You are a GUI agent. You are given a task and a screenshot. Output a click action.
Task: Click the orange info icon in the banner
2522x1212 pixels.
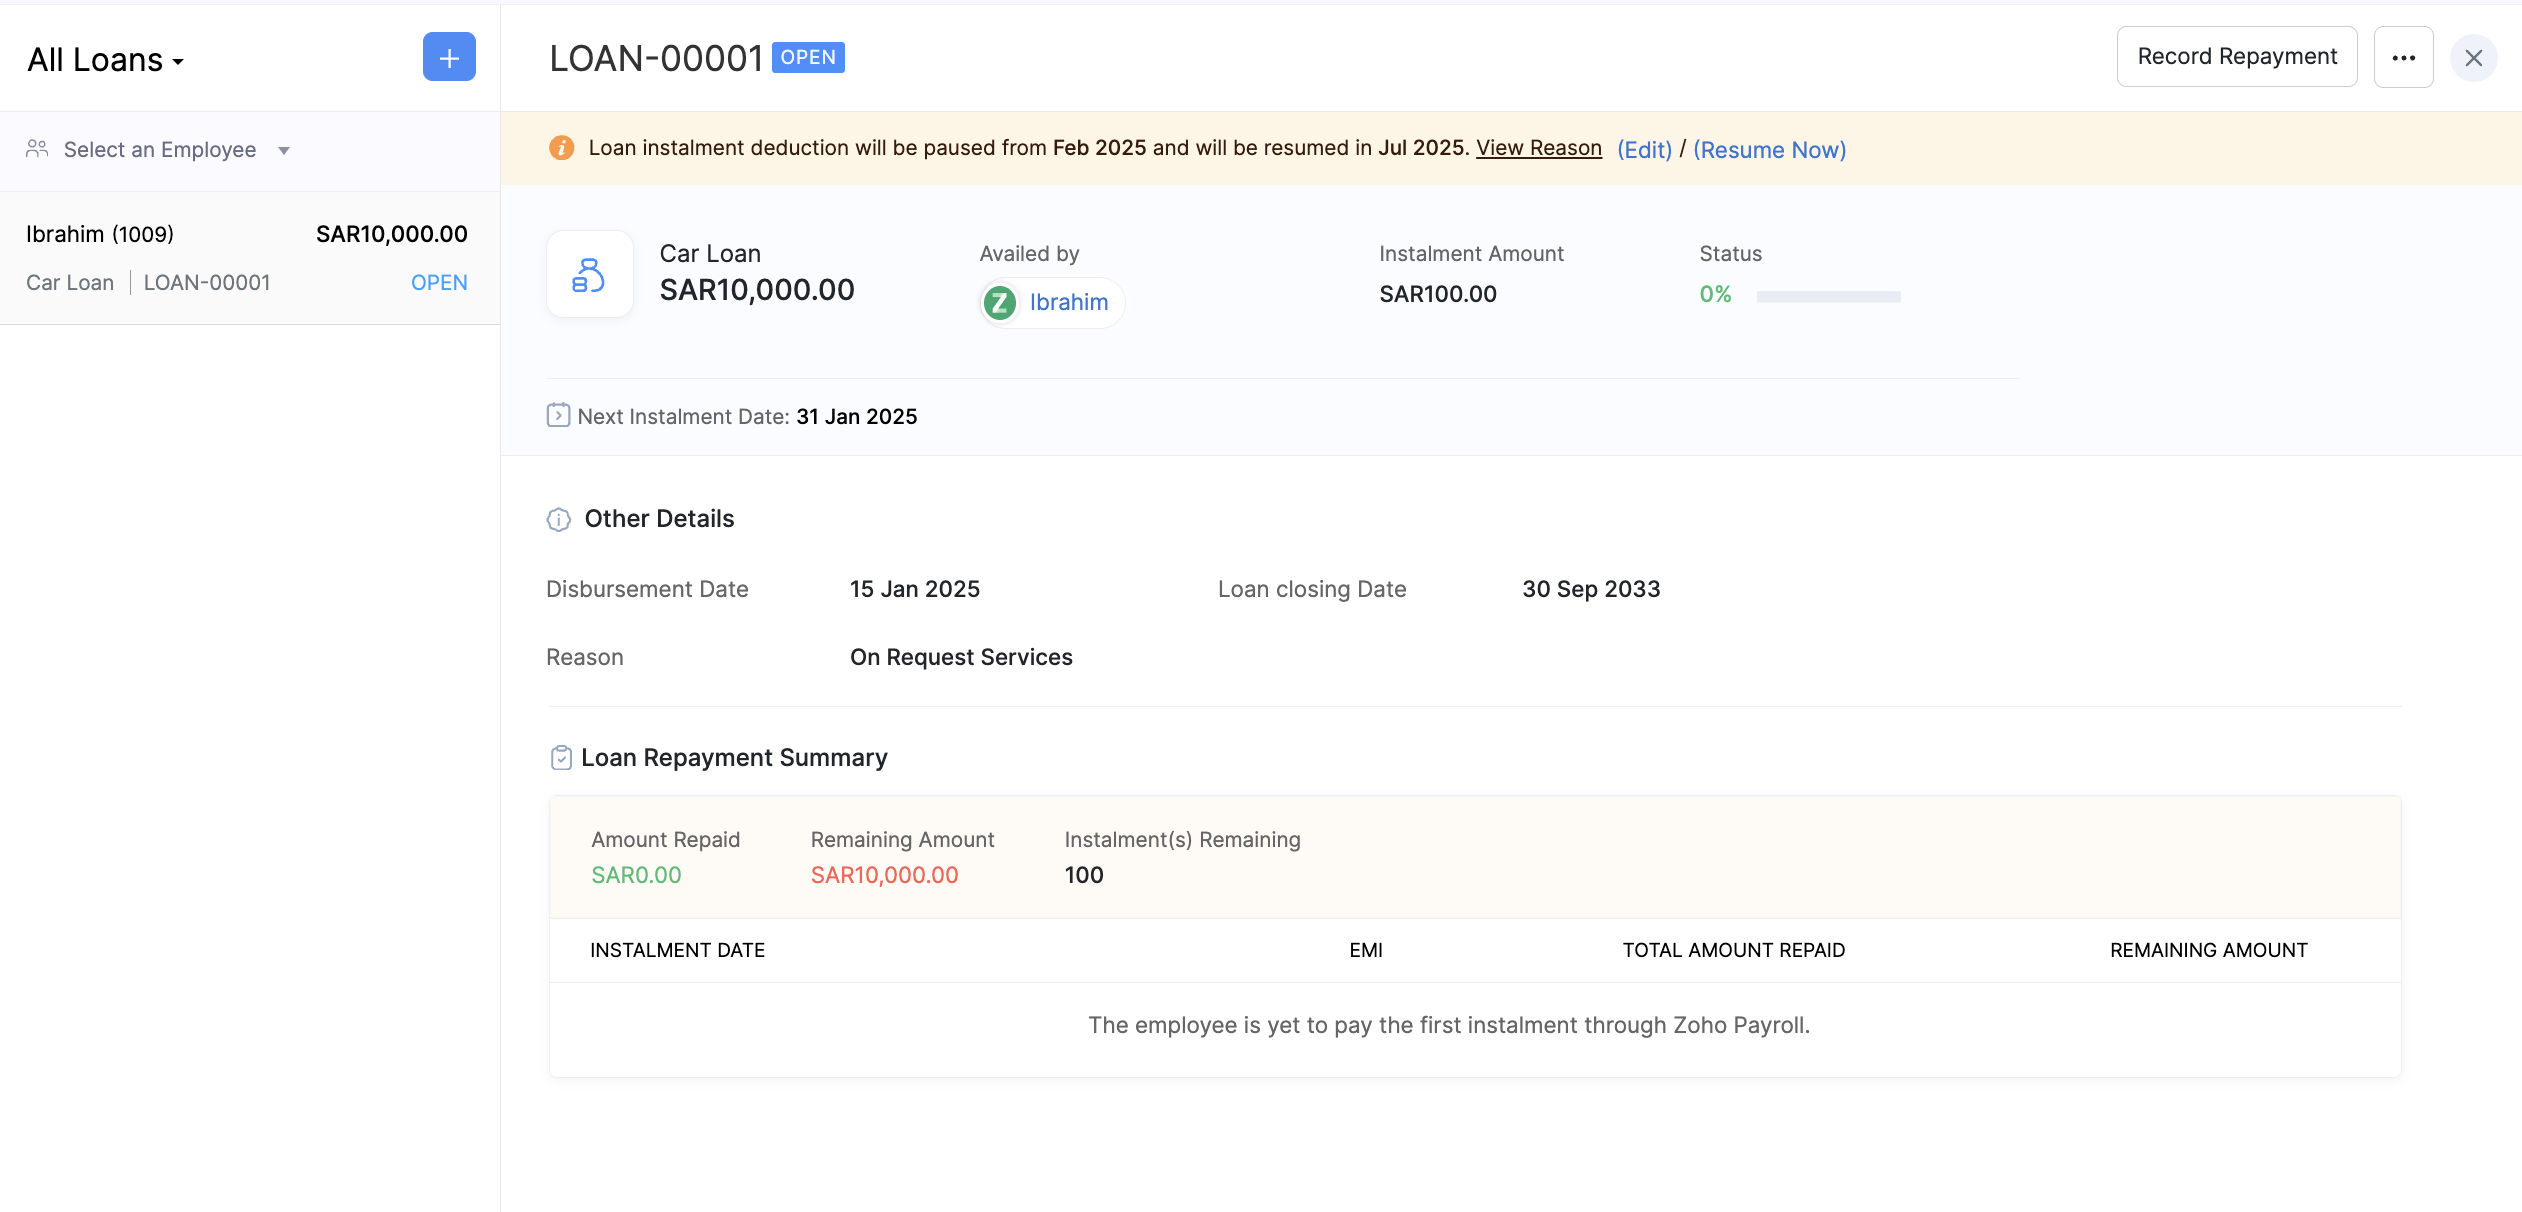[x=562, y=148]
